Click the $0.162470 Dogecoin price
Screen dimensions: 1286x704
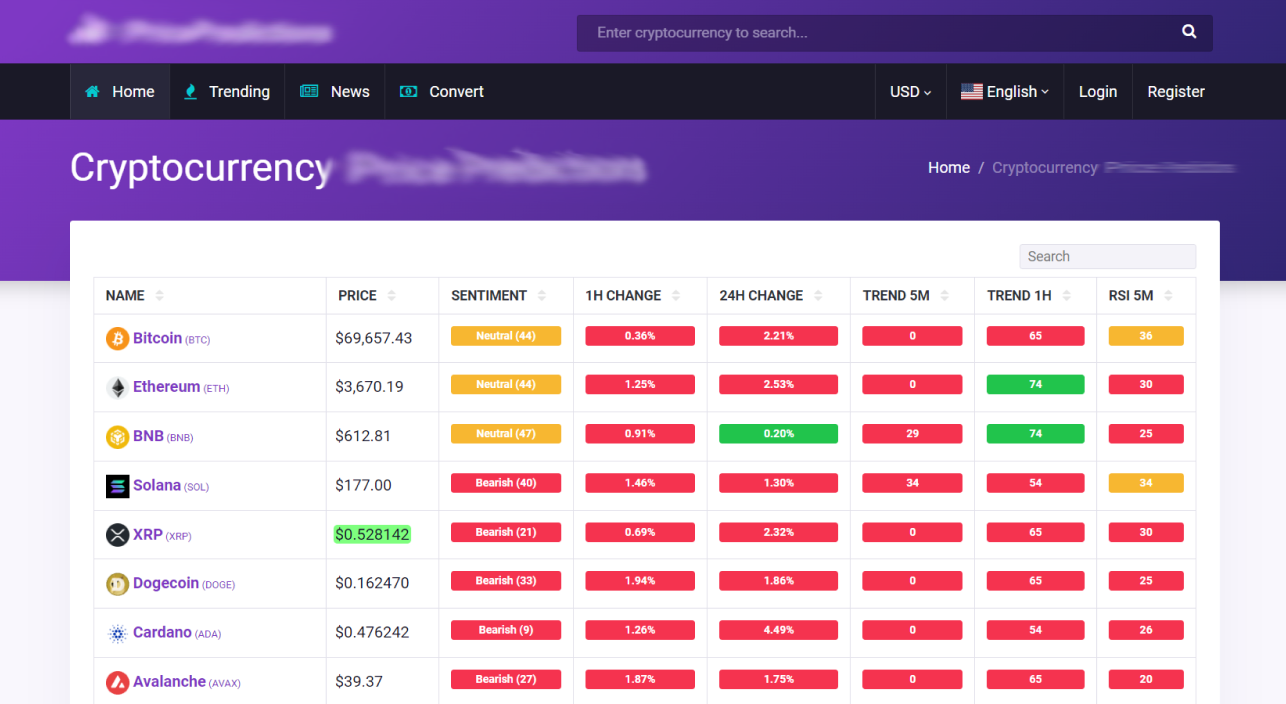click(x=372, y=583)
